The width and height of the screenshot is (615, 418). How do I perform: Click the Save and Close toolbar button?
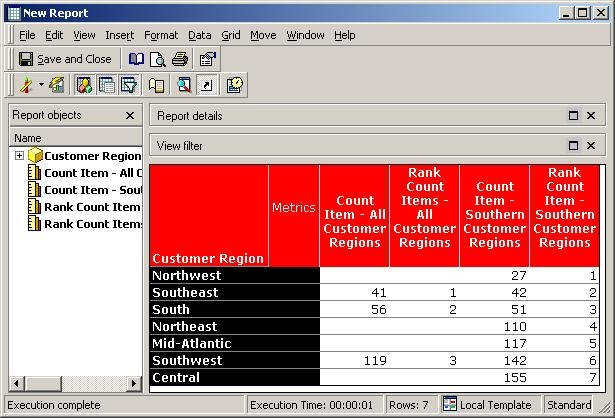[65, 59]
